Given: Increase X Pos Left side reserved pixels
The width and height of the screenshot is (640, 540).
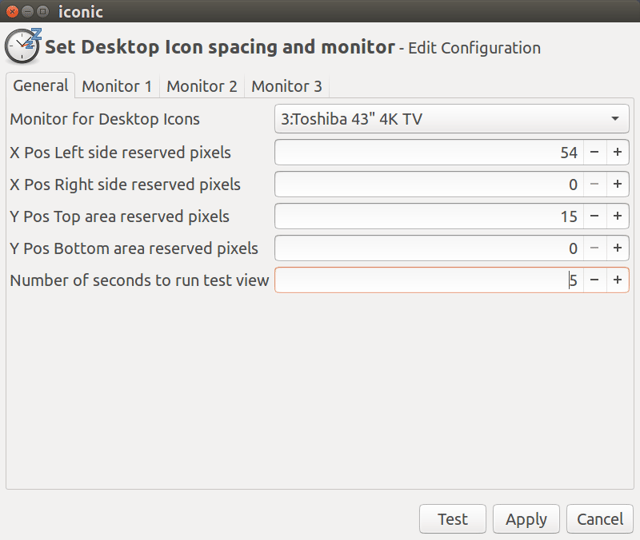Looking at the screenshot, I should coord(618,153).
